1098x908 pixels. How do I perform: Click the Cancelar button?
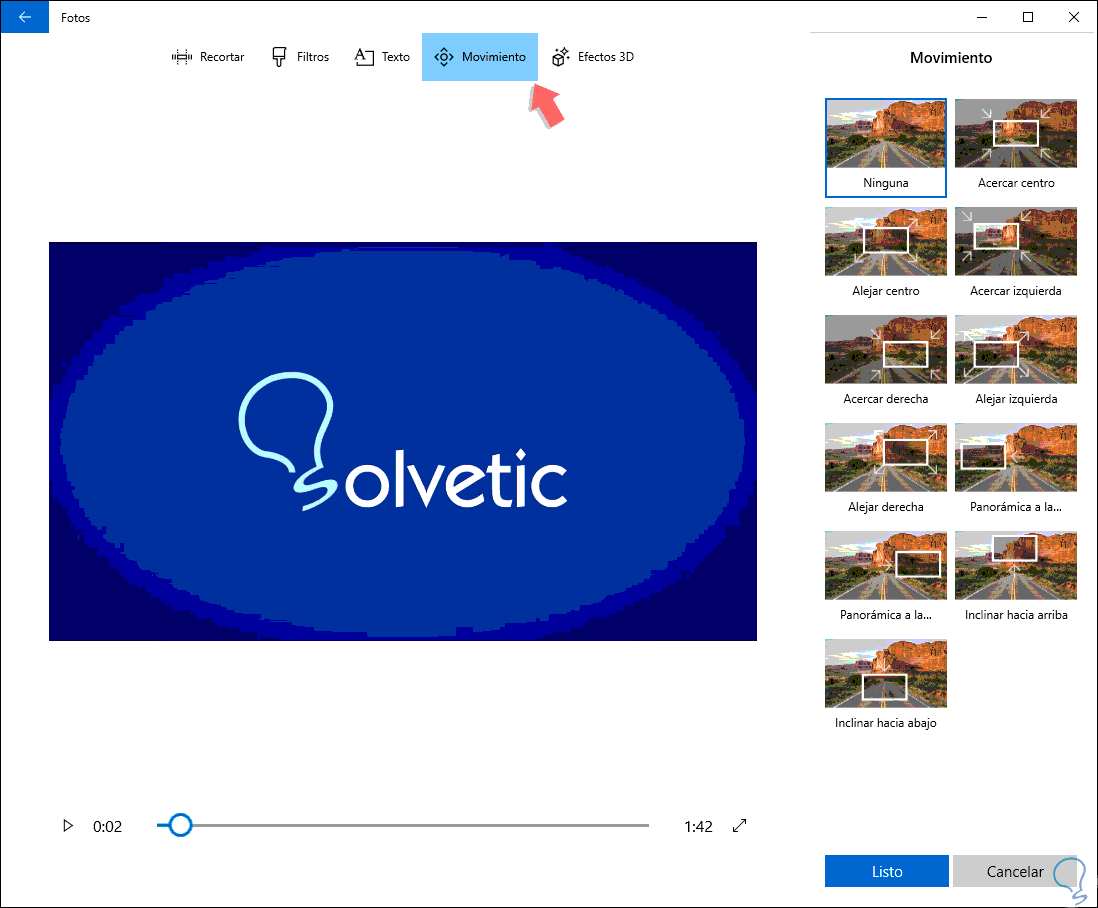1015,872
